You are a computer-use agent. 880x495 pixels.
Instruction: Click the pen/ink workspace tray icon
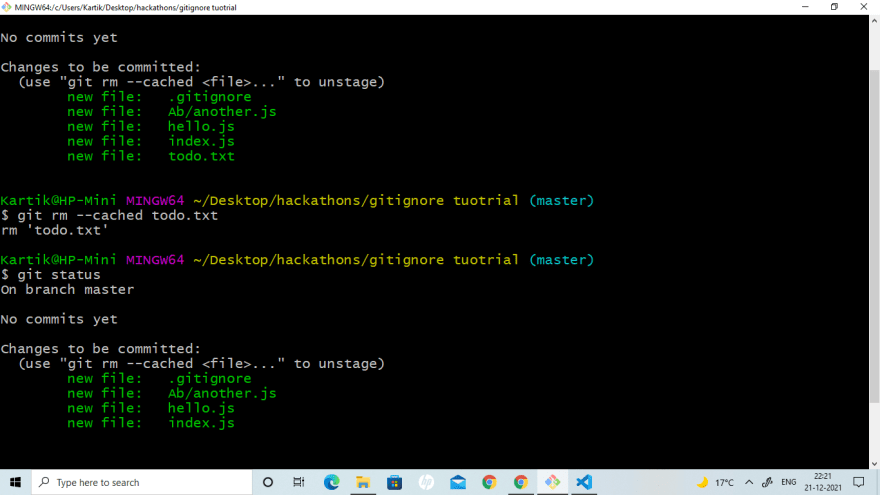767,482
